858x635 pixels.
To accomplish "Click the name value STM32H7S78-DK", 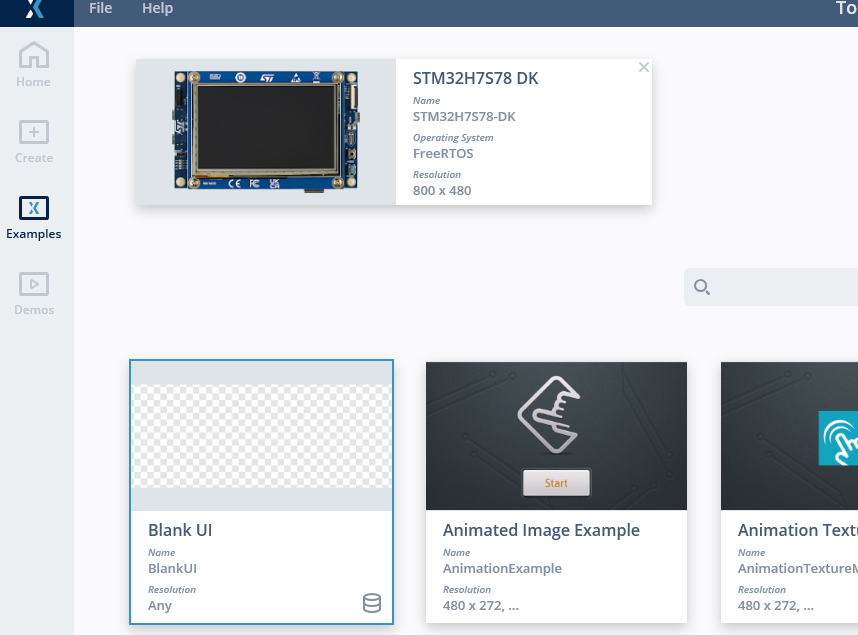I will point(464,117).
